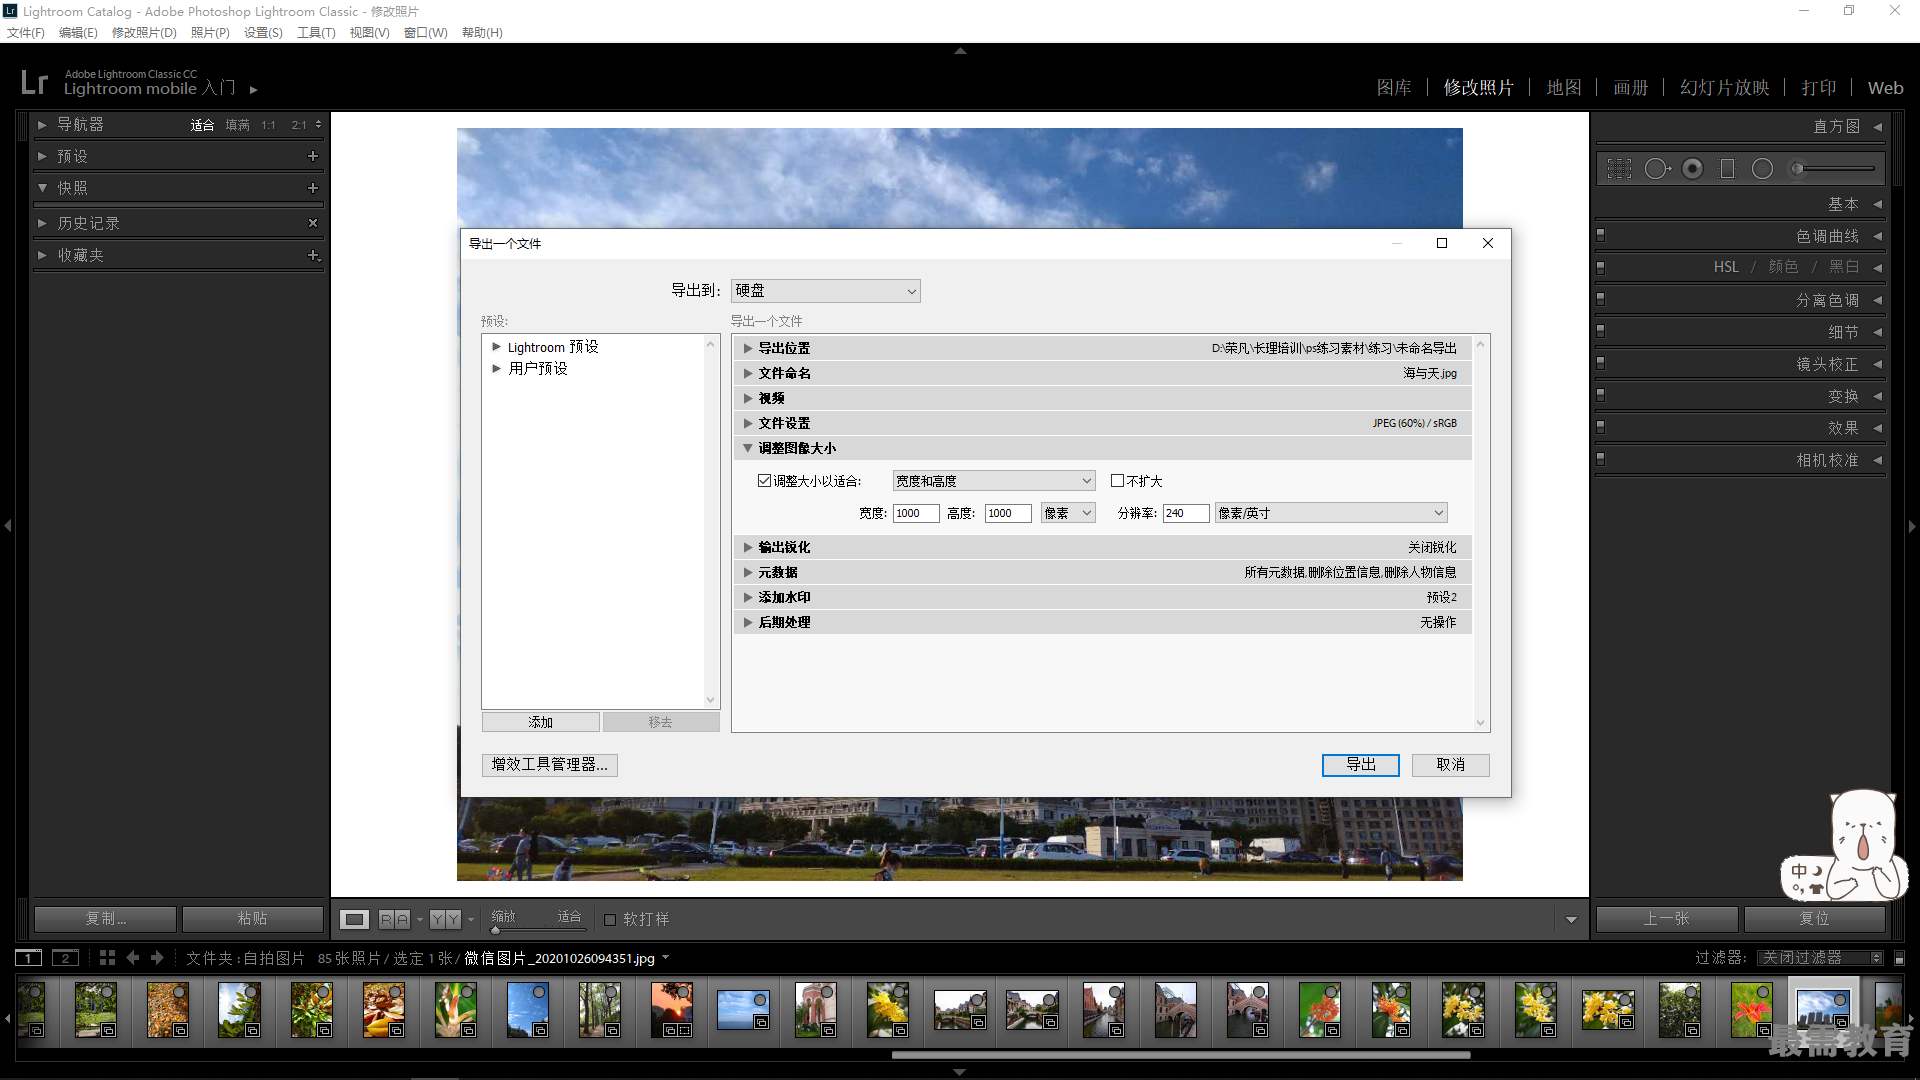Go forward with filmstrip right arrow
This screenshot has height=1080, width=1920.
157,958
